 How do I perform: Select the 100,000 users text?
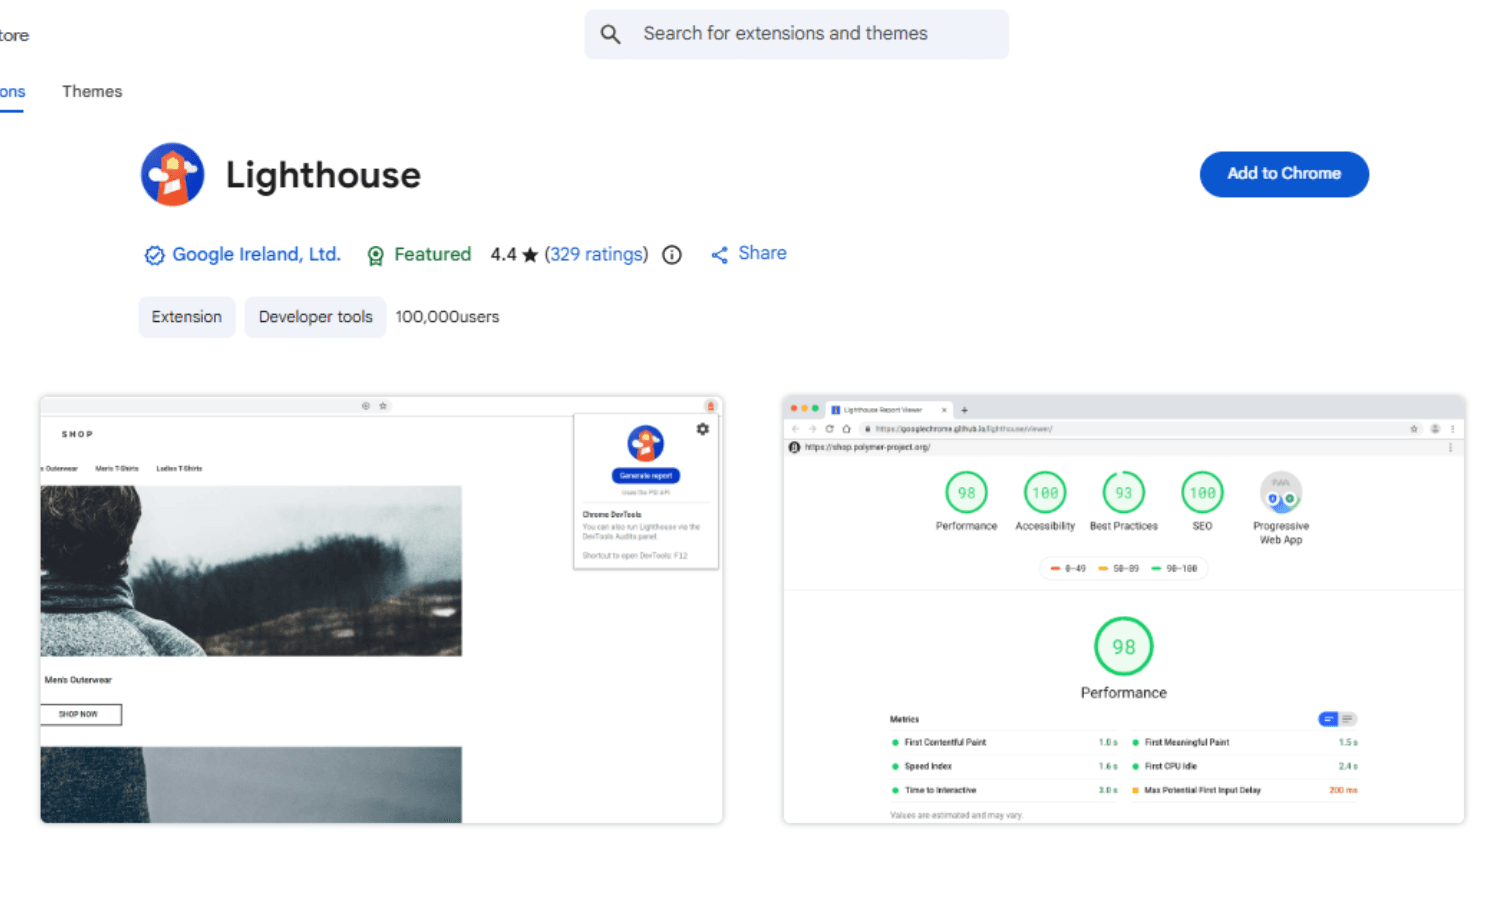click(x=447, y=317)
